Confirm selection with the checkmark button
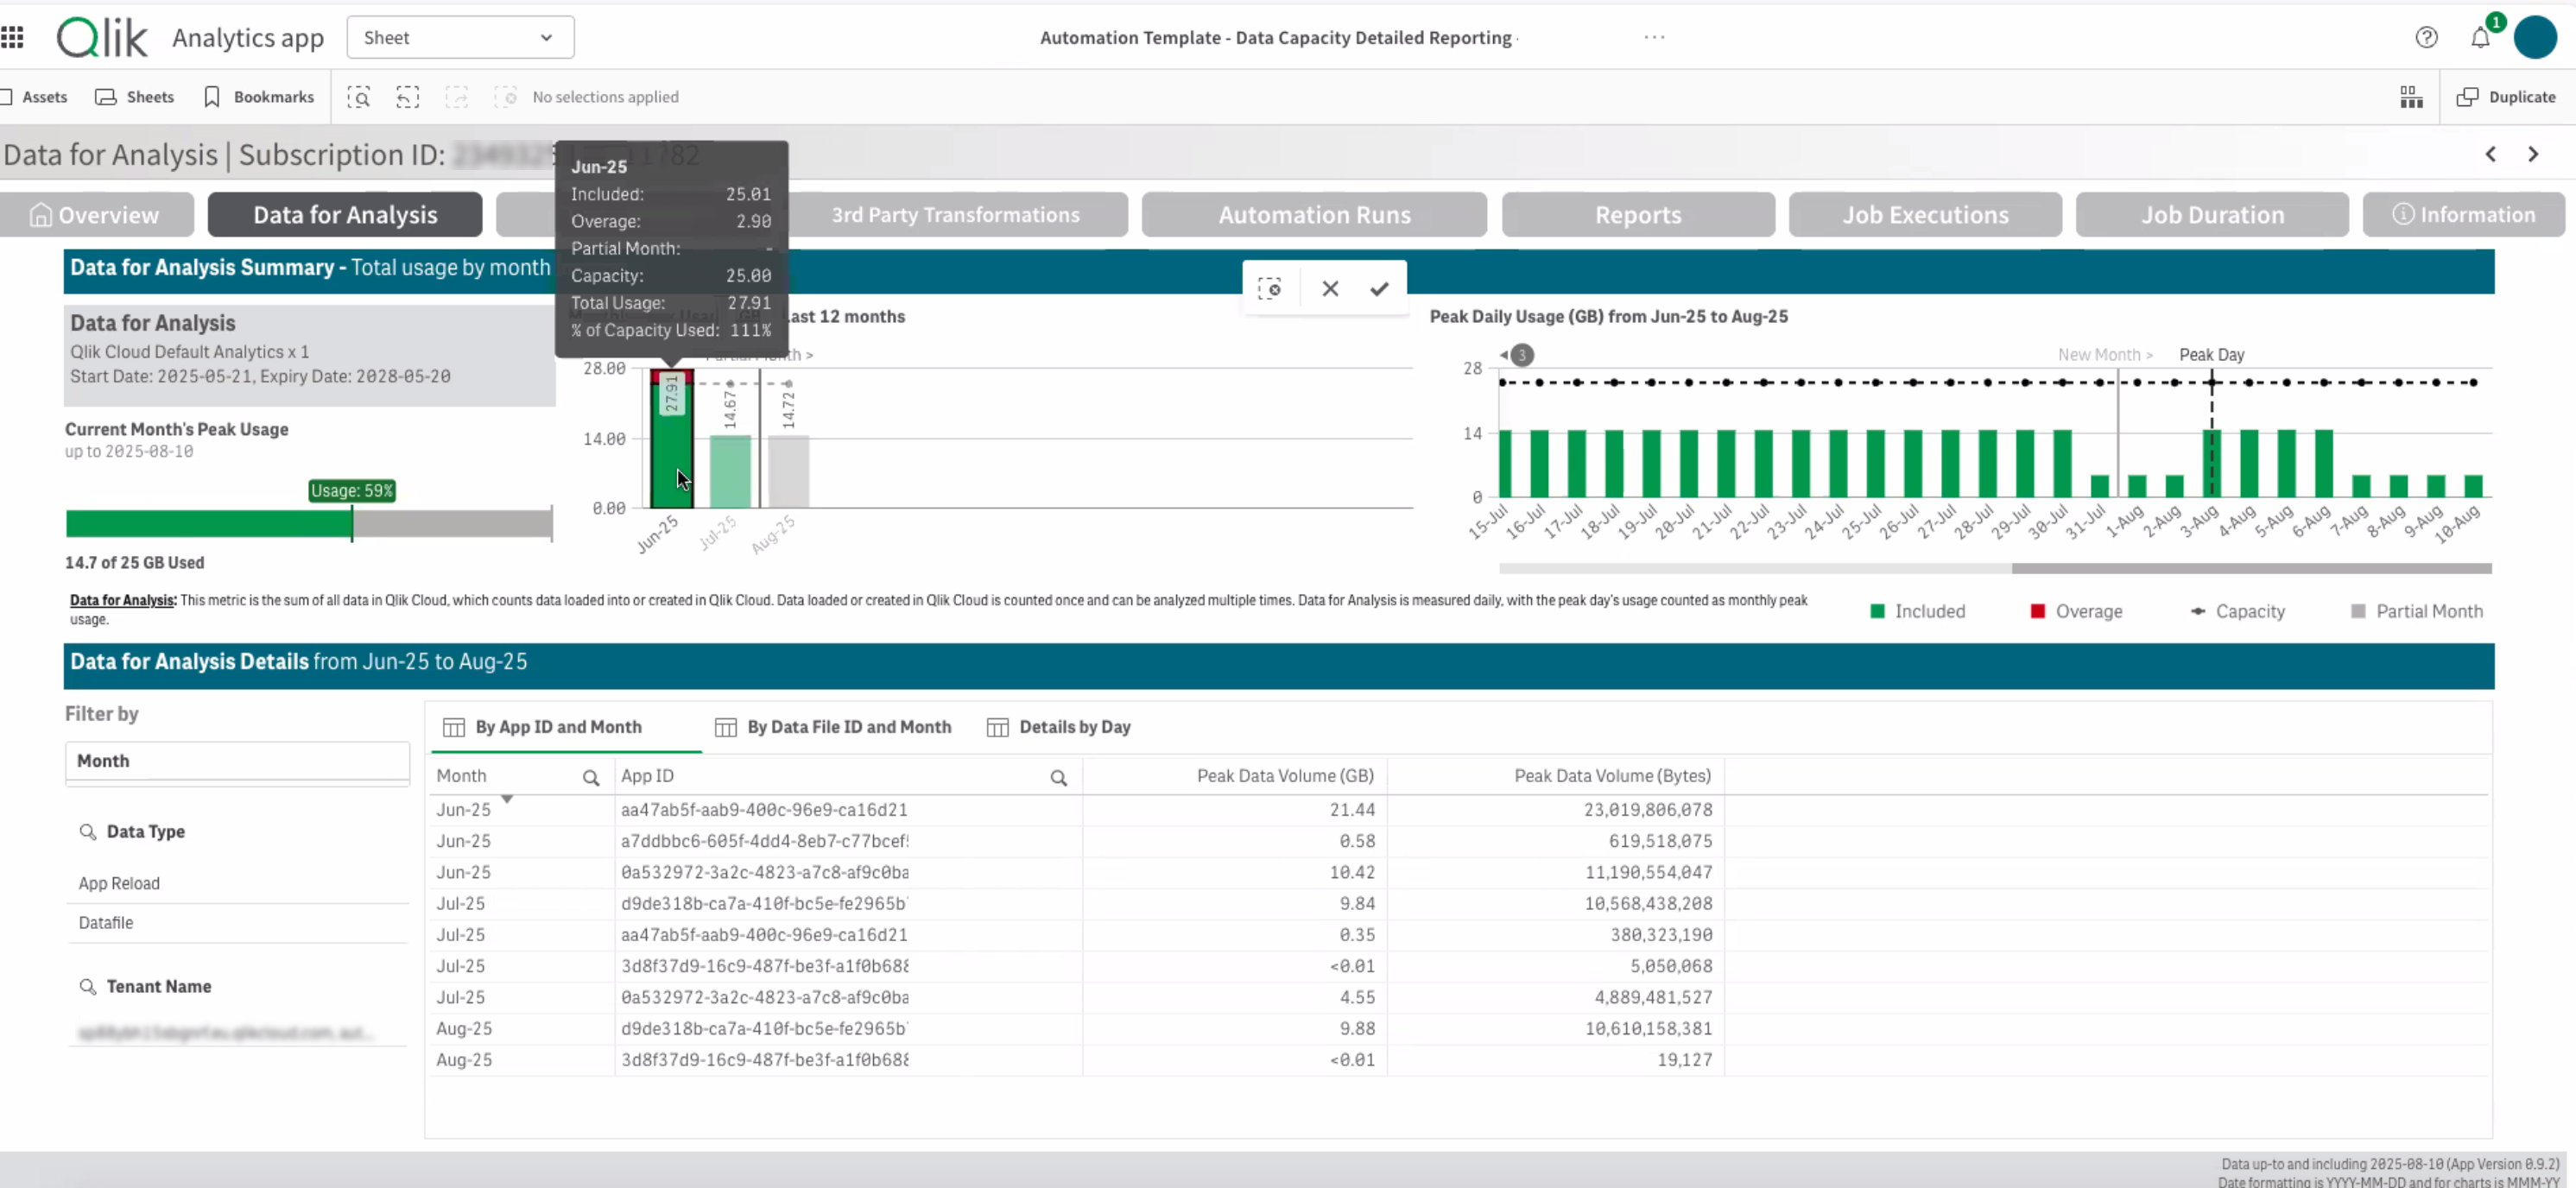 click(x=1378, y=288)
